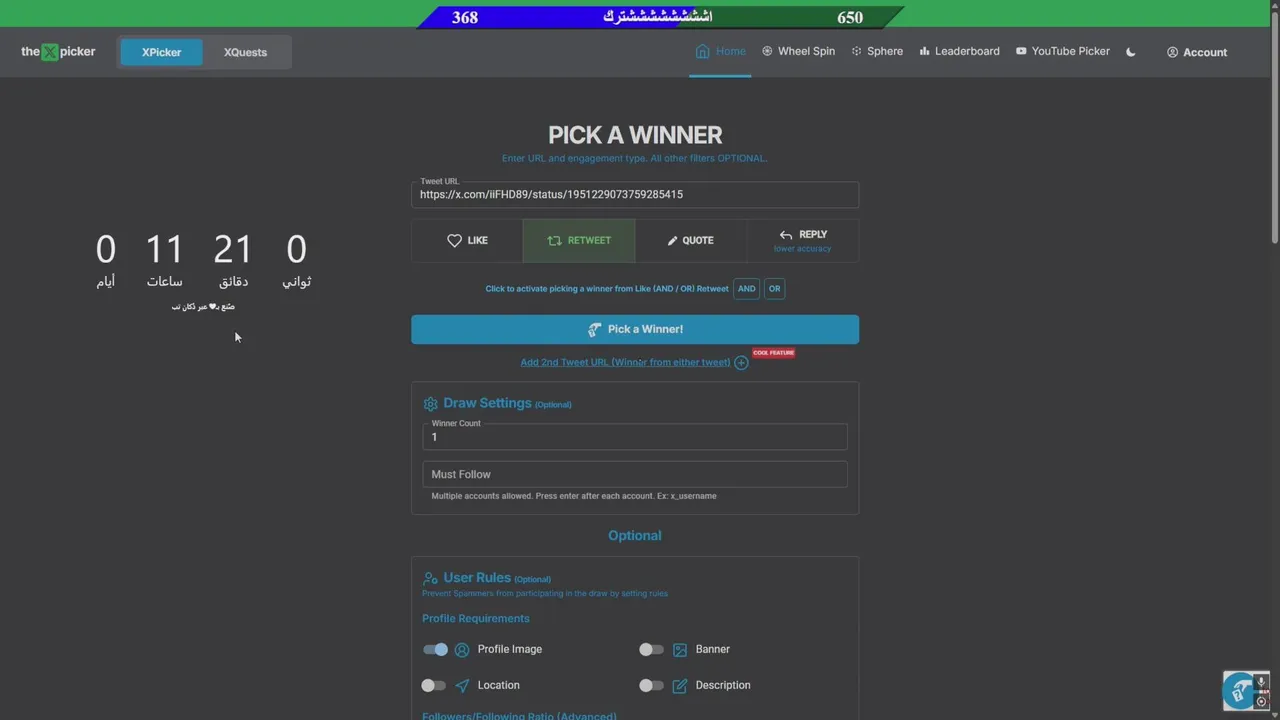The width and height of the screenshot is (1280, 720).
Task: Open the Account menu
Action: (1197, 52)
